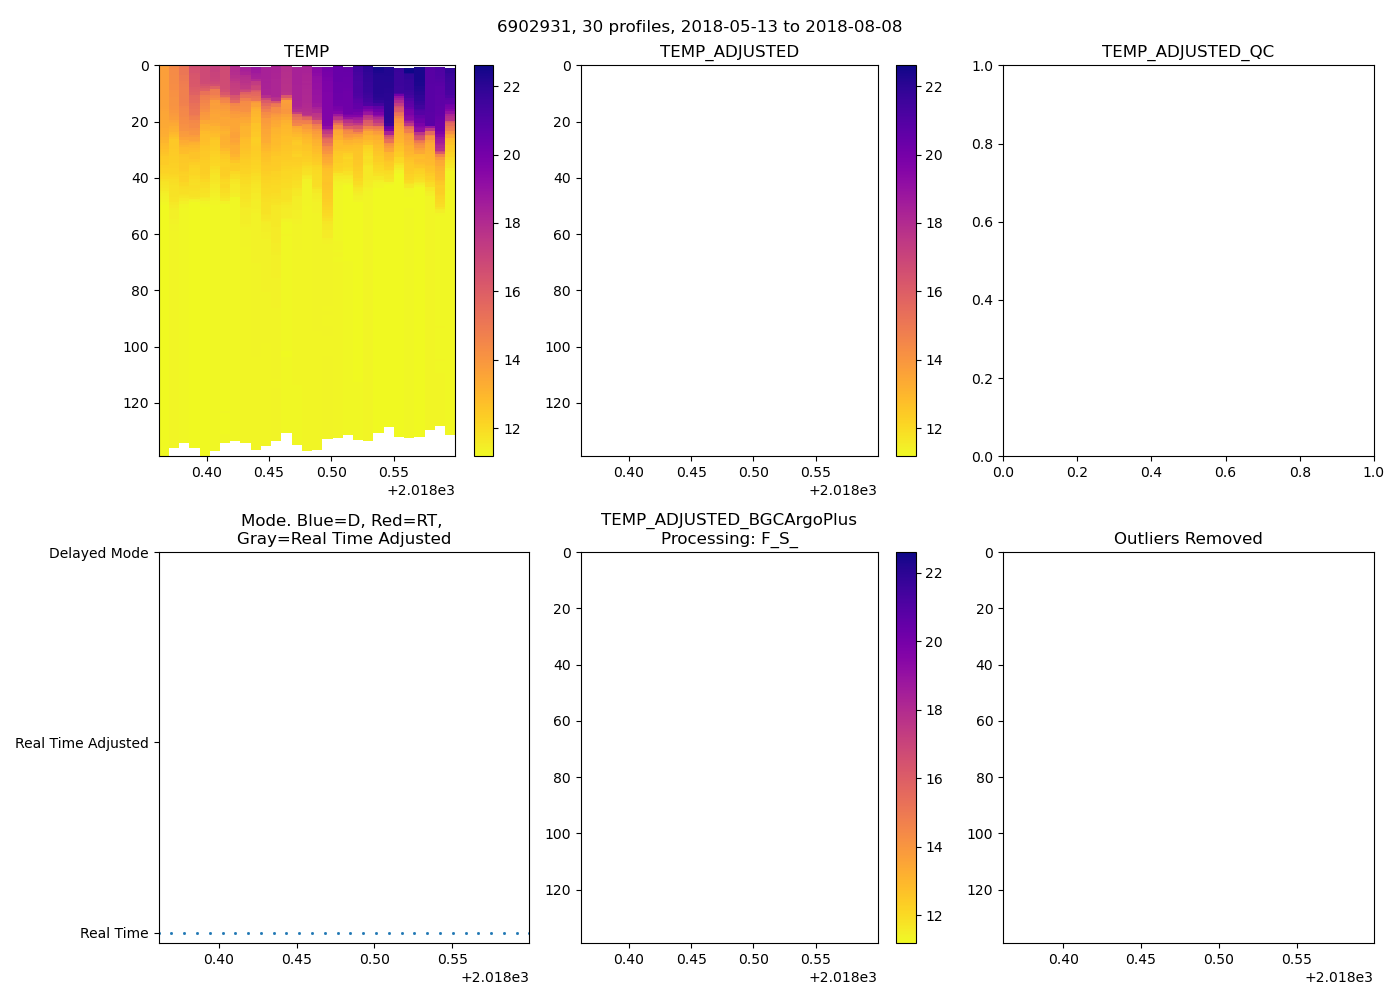Click the TEMP_ADJUSTED_QC plot title
The height and width of the screenshot is (1000, 1400).
point(1187,51)
